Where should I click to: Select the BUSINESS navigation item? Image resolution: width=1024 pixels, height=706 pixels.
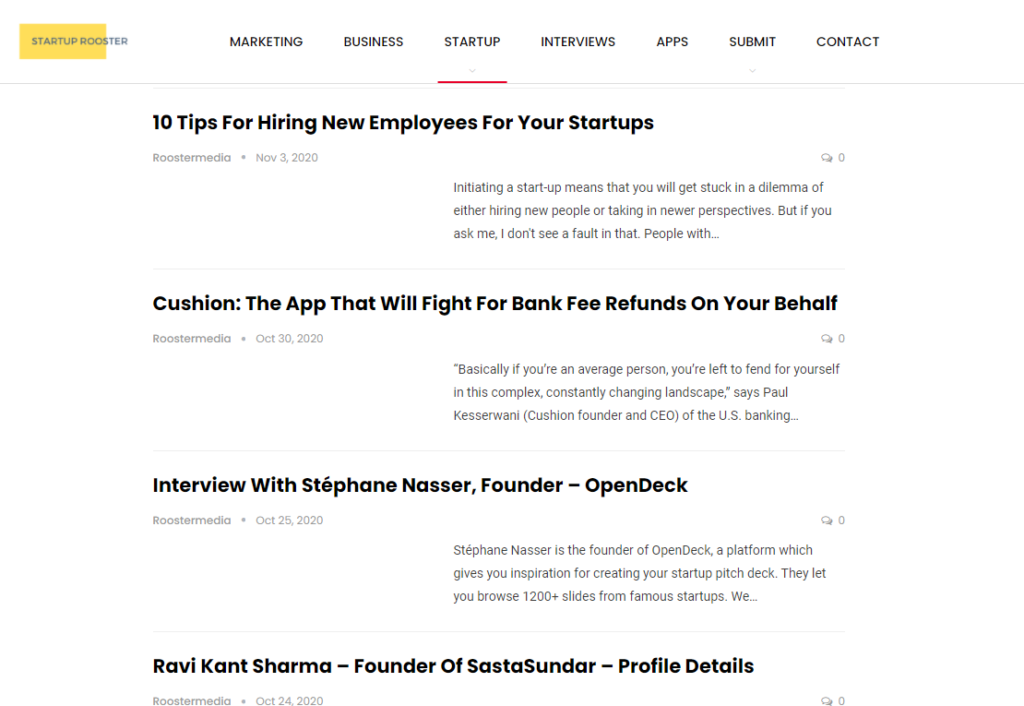pos(373,42)
